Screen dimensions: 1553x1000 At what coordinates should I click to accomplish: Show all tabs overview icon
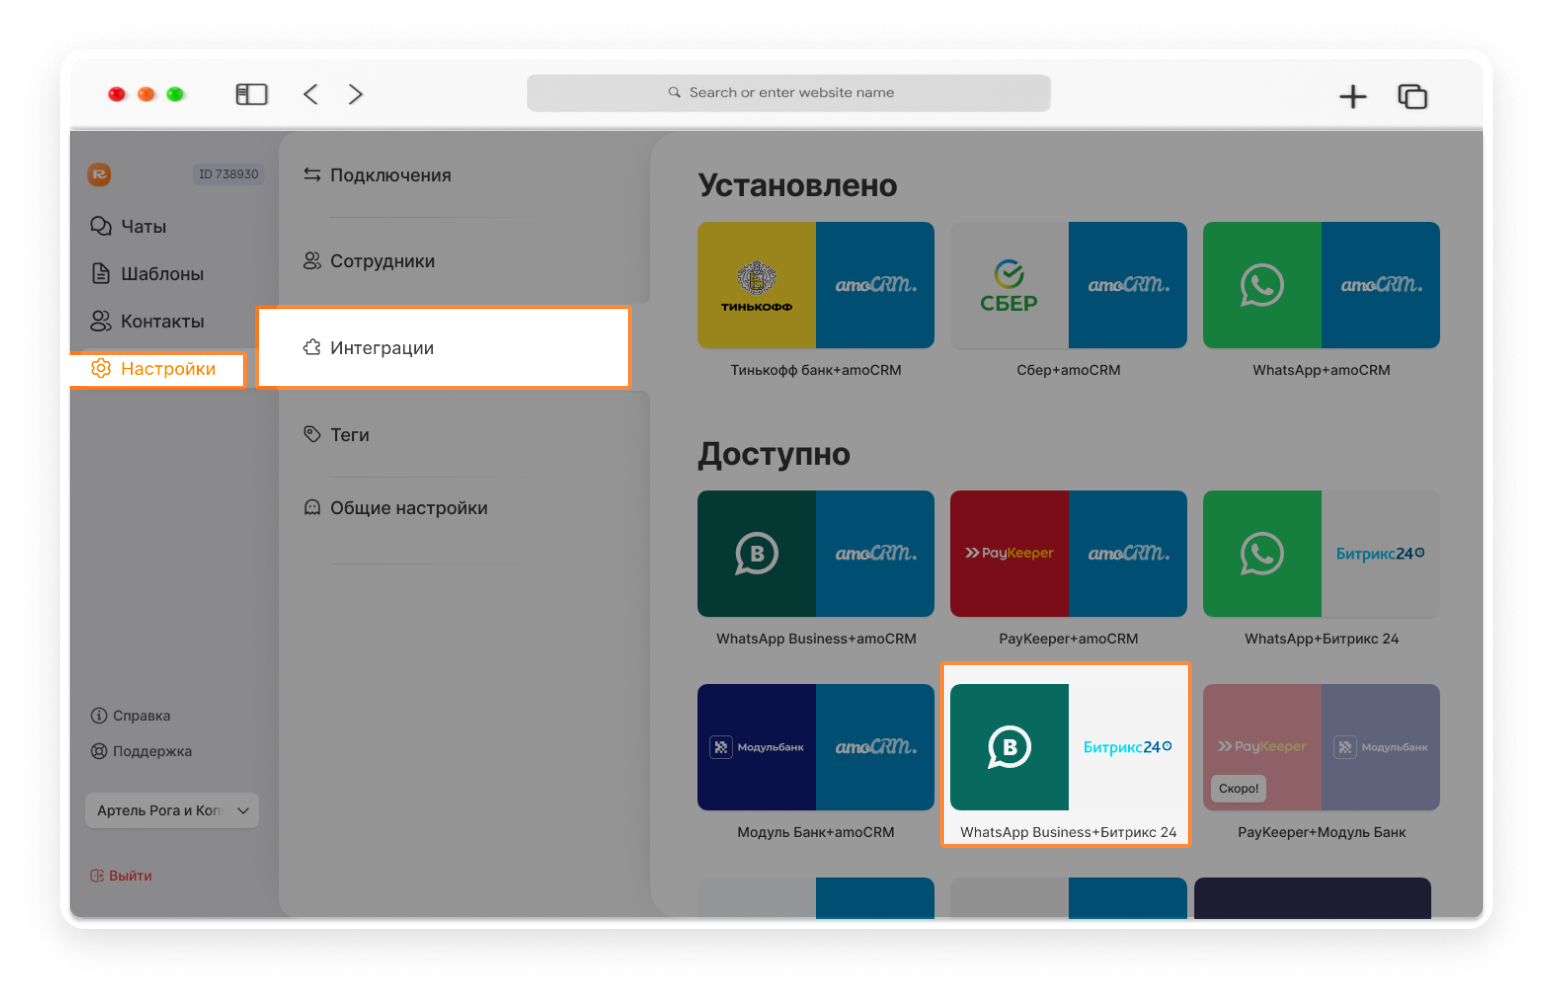(x=1412, y=96)
